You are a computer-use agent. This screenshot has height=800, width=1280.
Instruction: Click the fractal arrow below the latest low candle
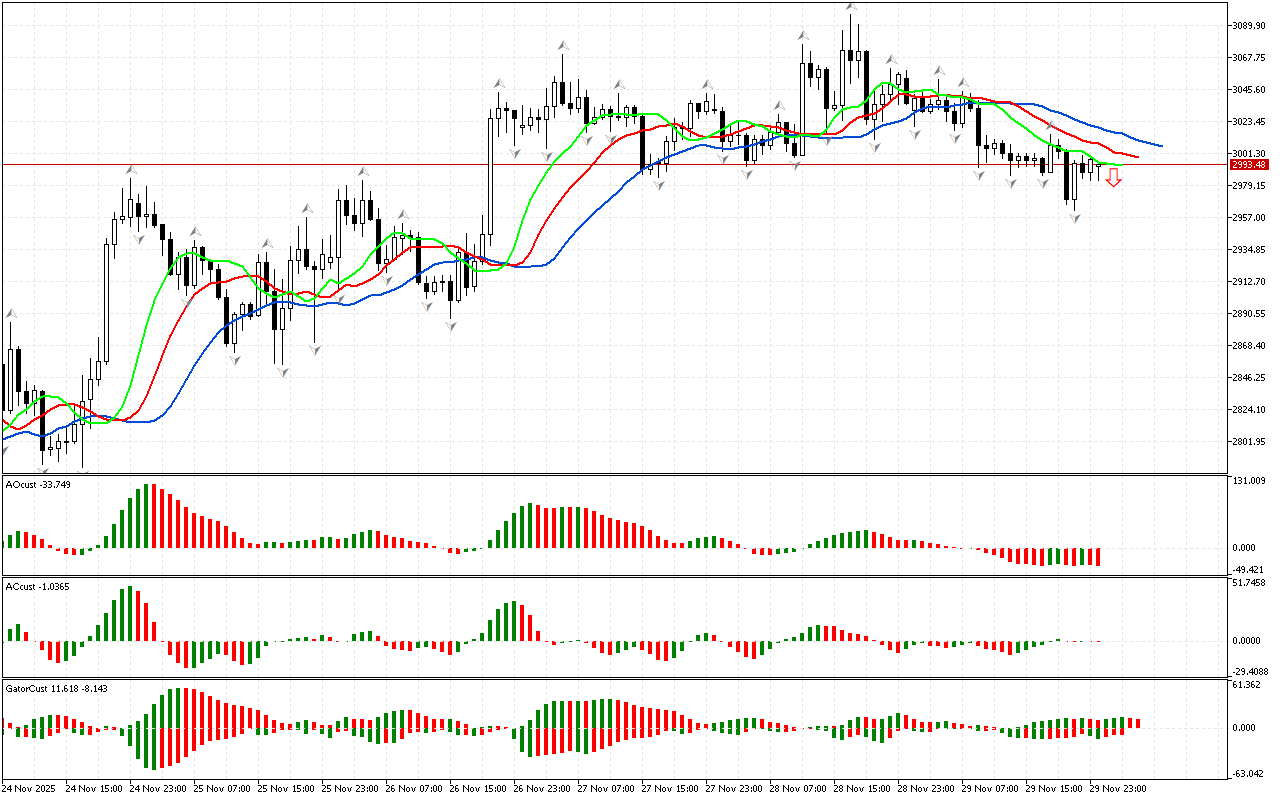[1075, 217]
